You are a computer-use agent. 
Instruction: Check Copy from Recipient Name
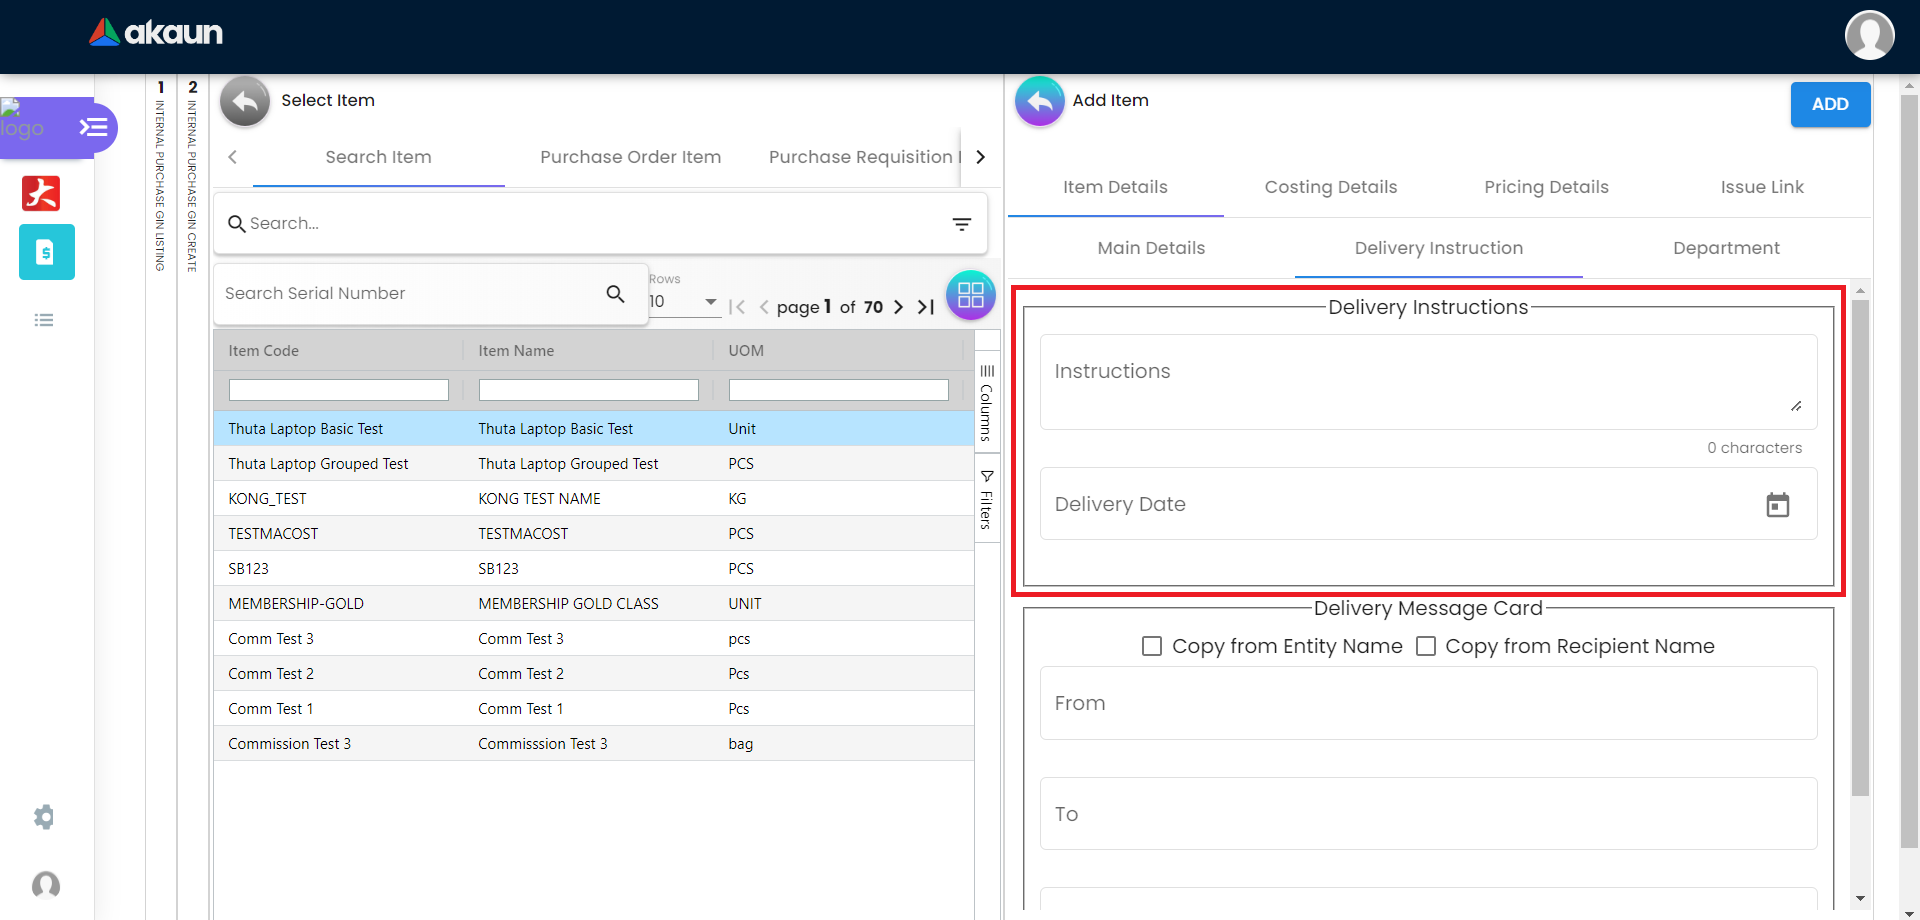tap(1426, 647)
